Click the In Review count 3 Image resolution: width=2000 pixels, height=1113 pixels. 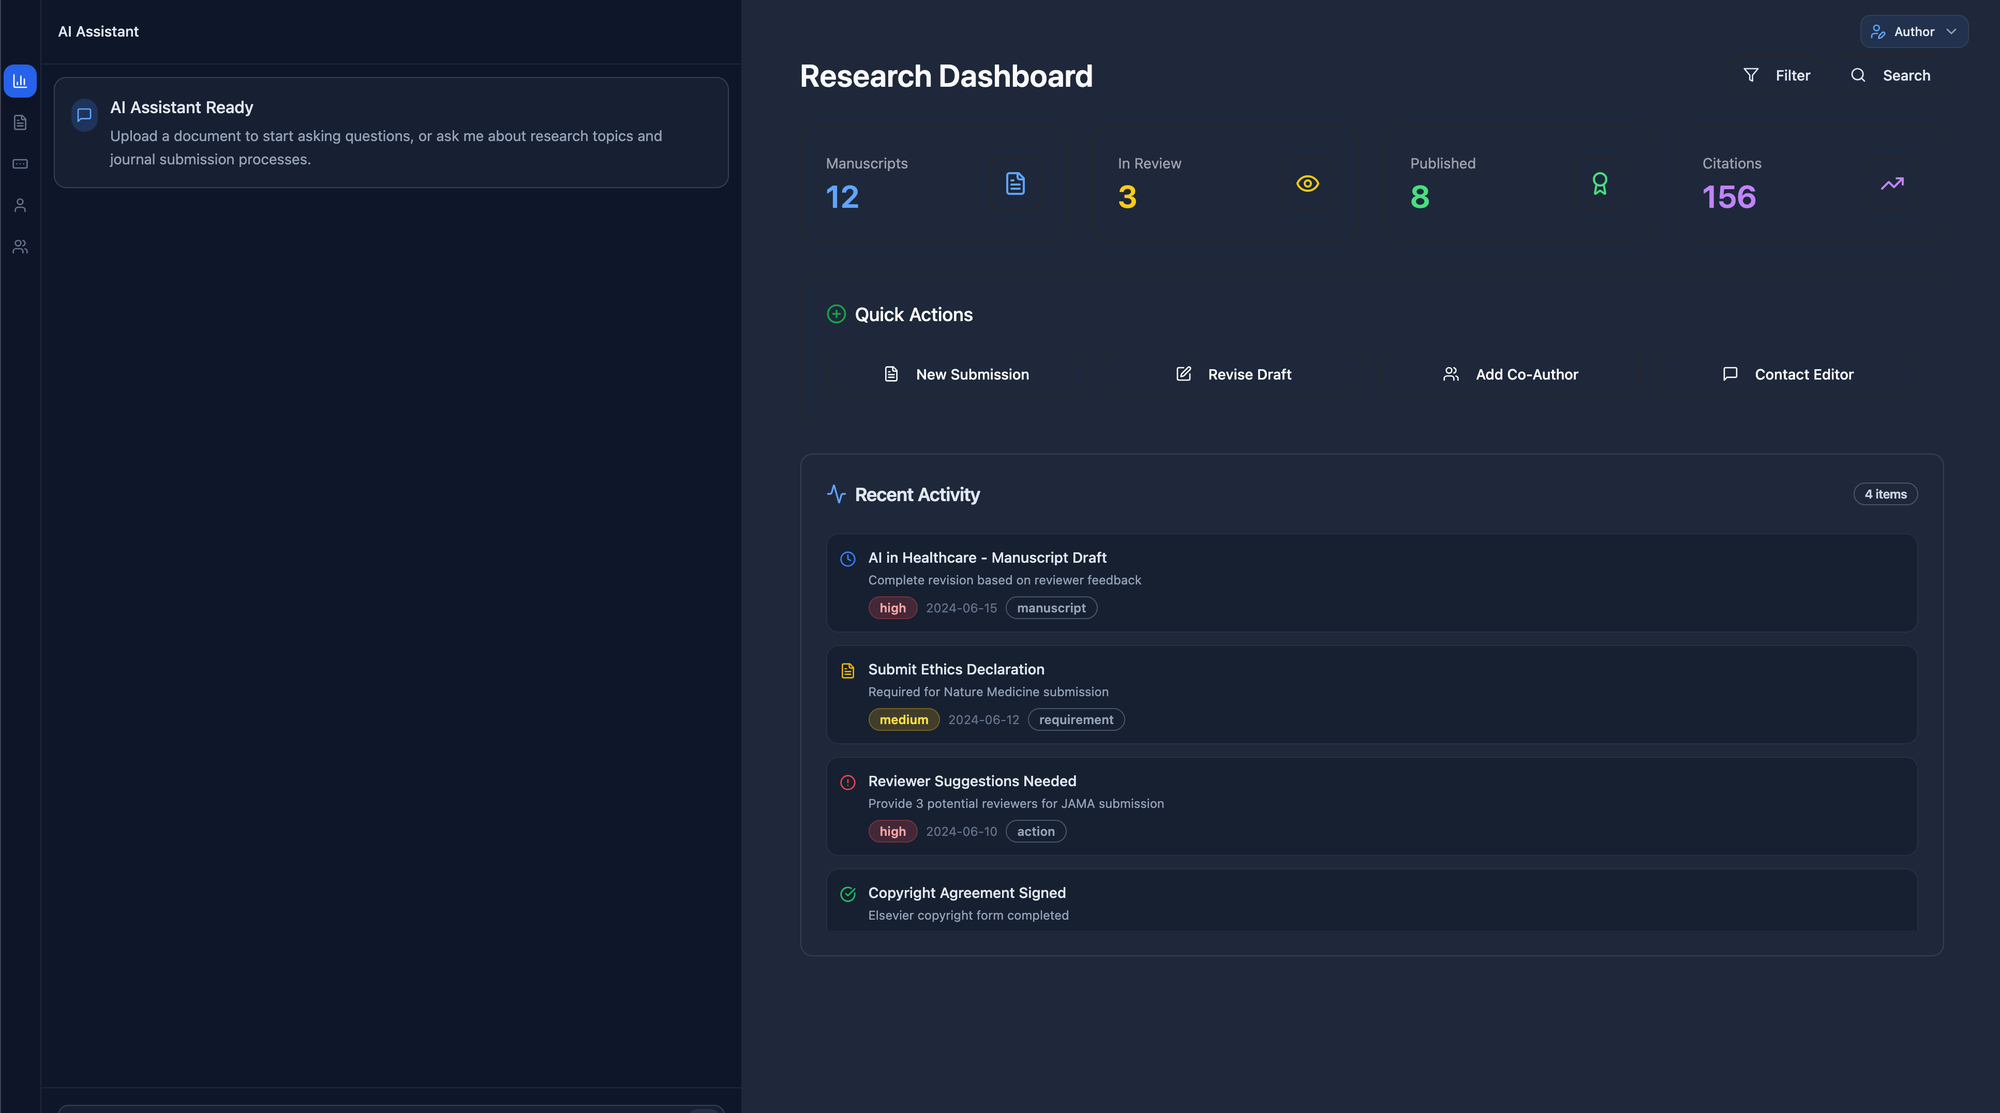pyautogui.click(x=1127, y=197)
